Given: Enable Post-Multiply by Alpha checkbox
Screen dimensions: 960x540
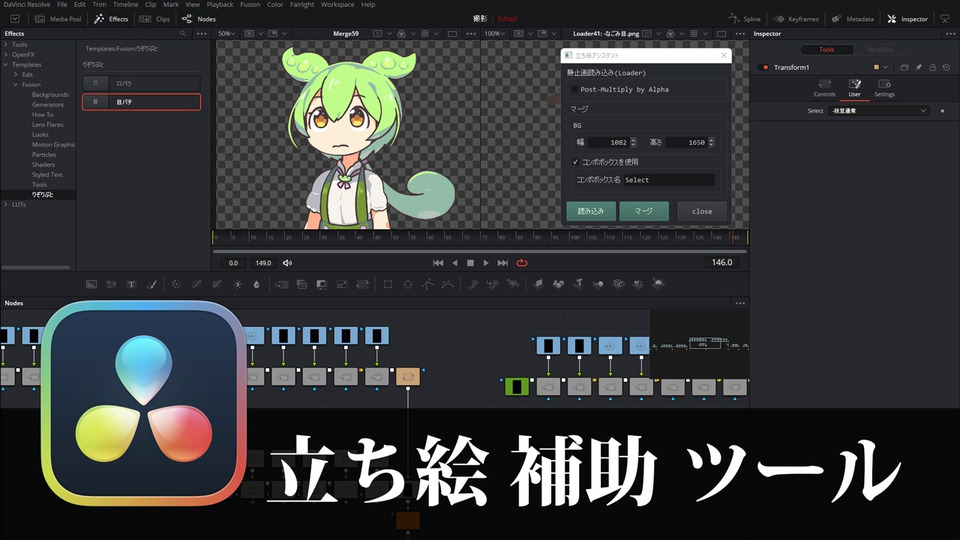Looking at the screenshot, I should pyautogui.click(x=574, y=89).
